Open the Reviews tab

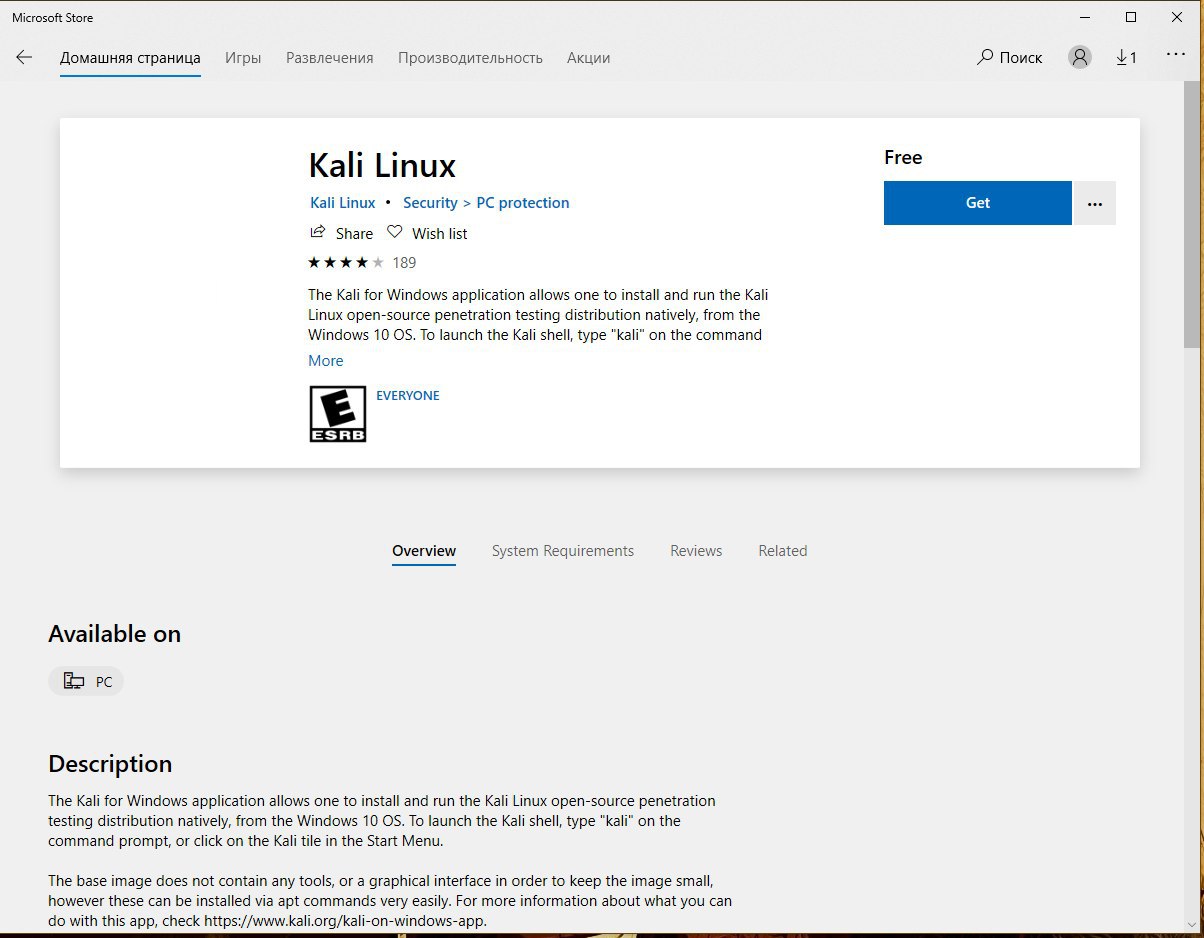click(696, 551)
